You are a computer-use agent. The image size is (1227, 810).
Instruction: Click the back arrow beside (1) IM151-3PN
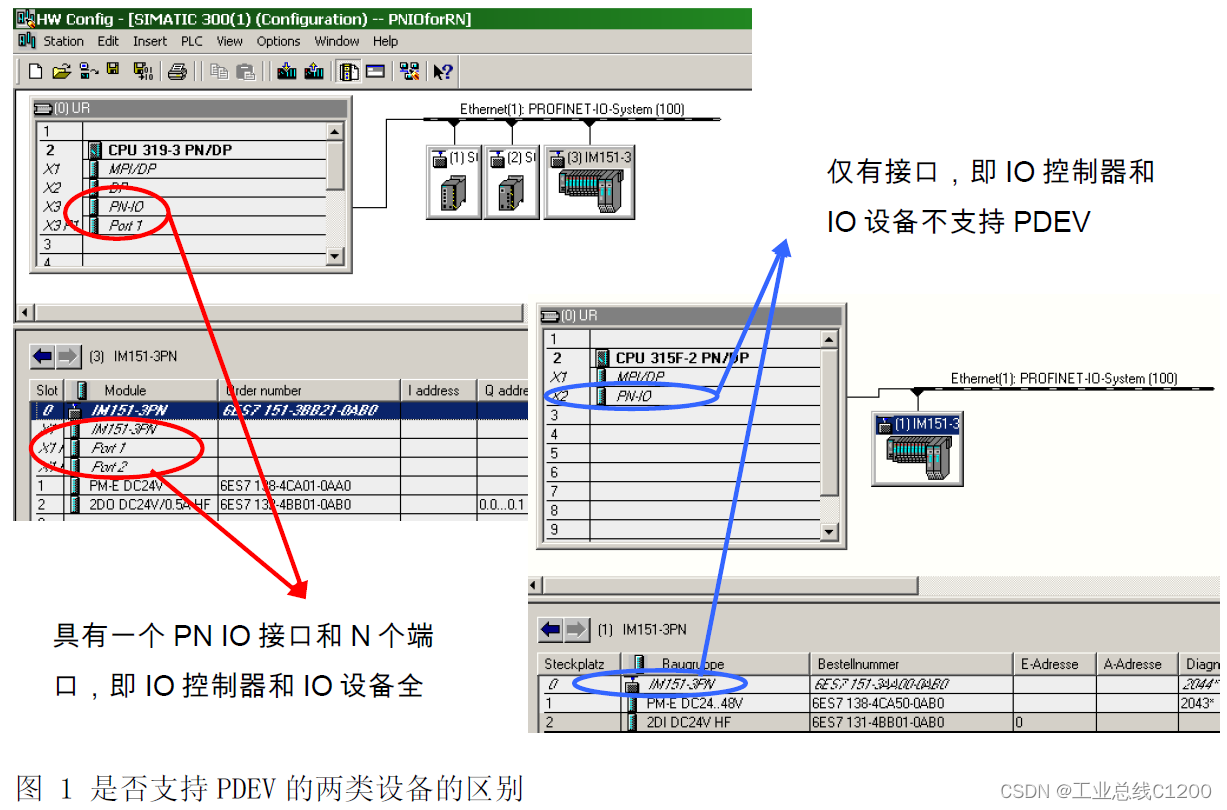click(551, 630)
